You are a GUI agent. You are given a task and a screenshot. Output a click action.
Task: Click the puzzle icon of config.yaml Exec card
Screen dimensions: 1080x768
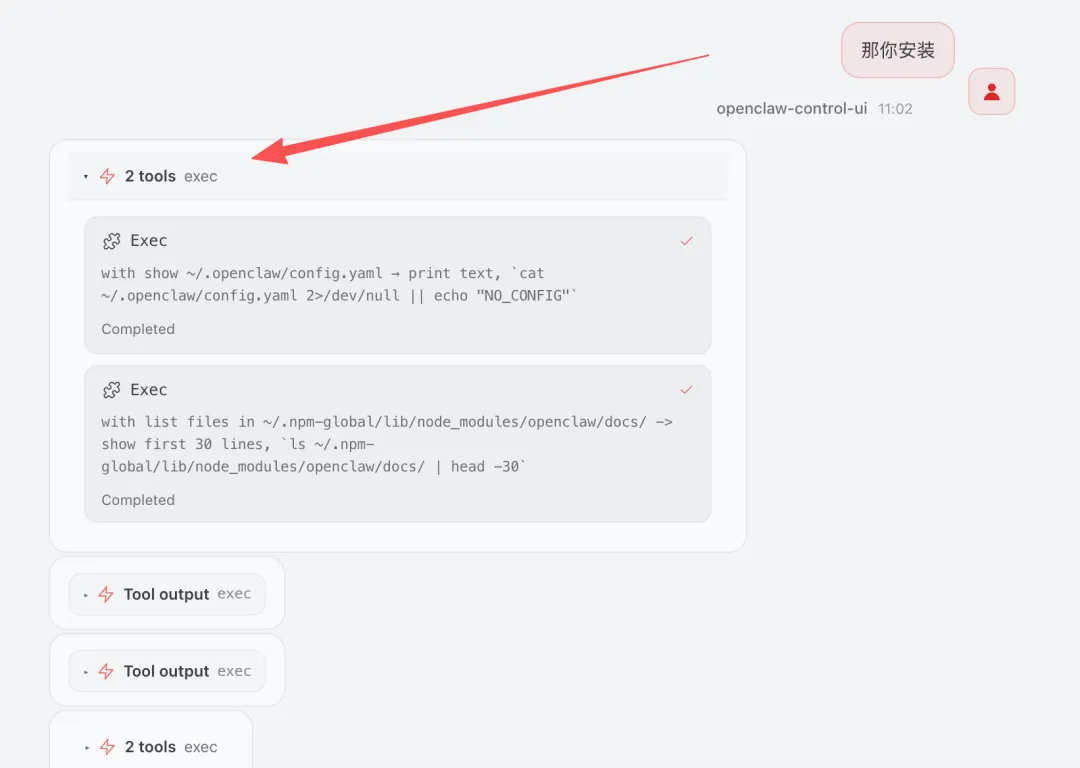pos(112,241)
